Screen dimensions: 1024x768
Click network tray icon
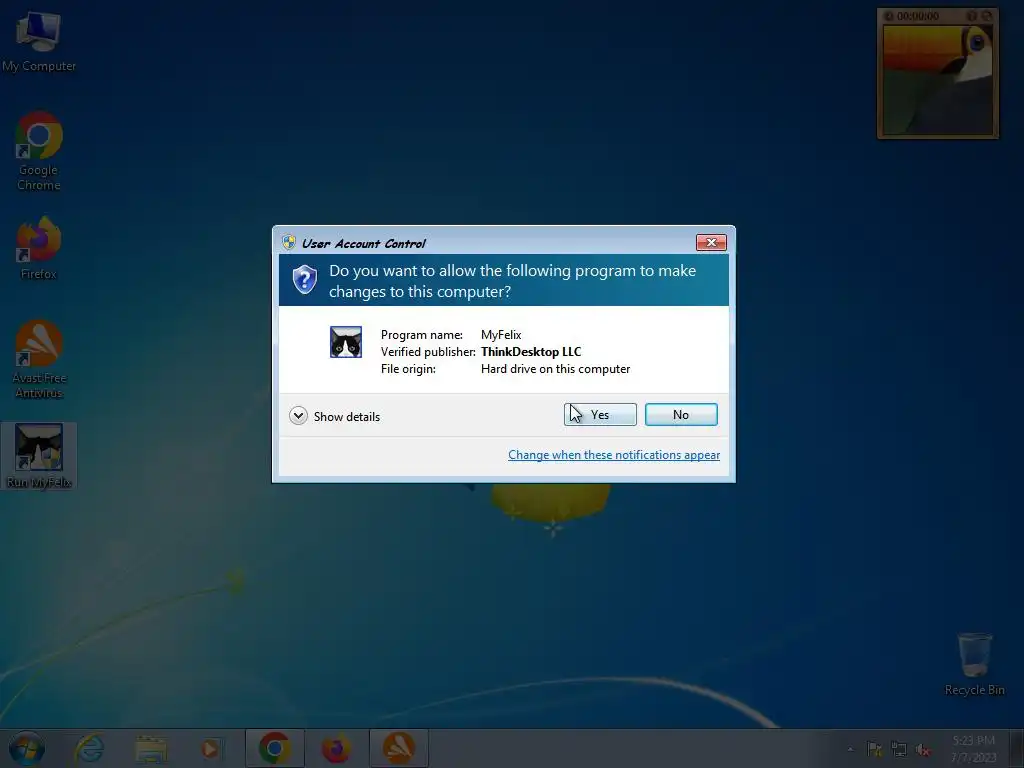pos(899,749)
